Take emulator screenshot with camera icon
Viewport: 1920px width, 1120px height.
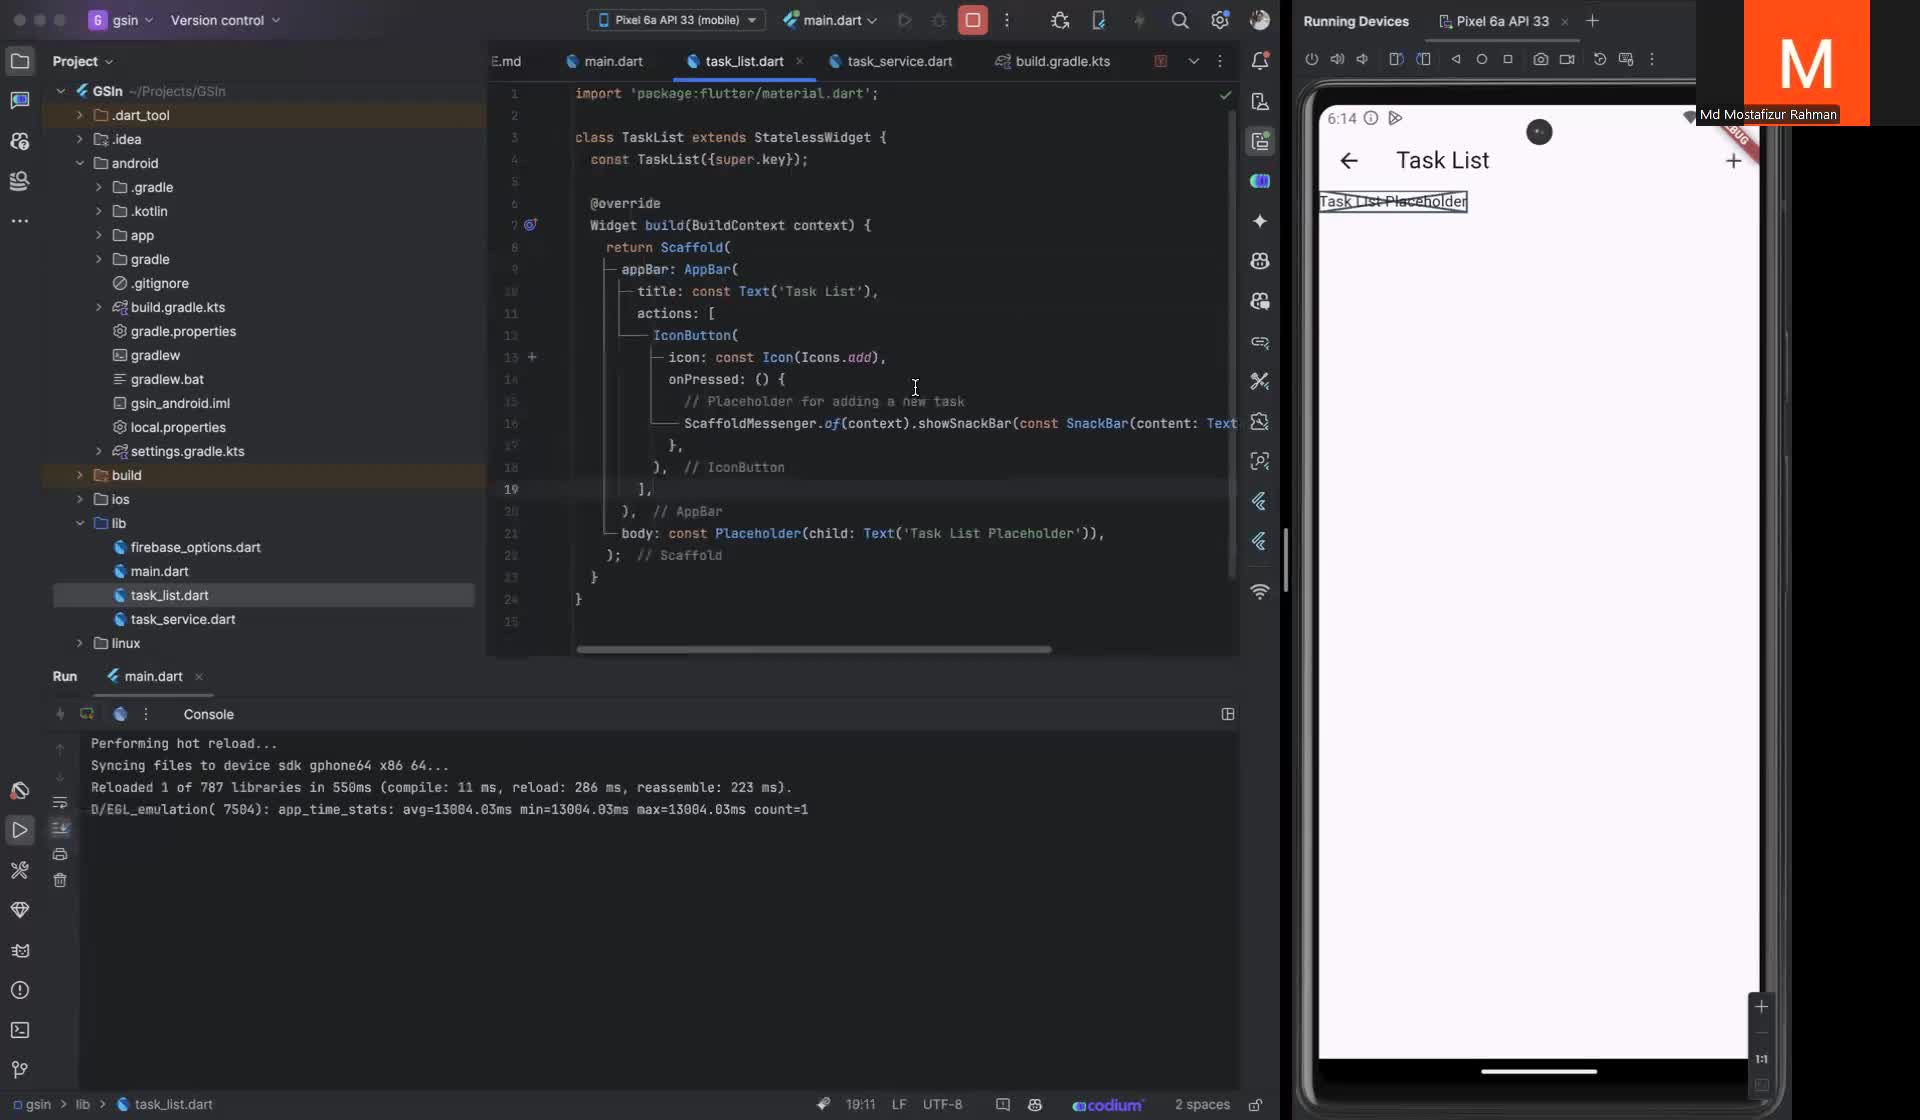click(x=1541, y=59)
